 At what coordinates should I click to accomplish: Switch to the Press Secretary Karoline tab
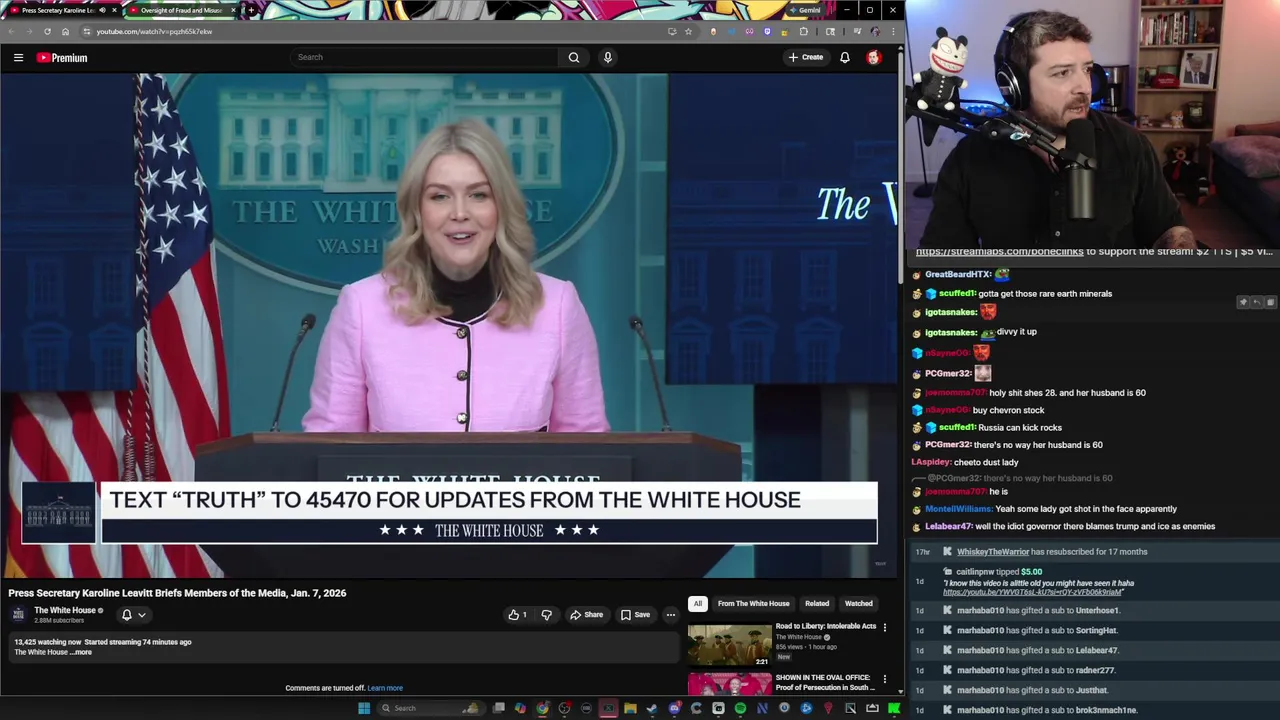(x=62, y=10)
